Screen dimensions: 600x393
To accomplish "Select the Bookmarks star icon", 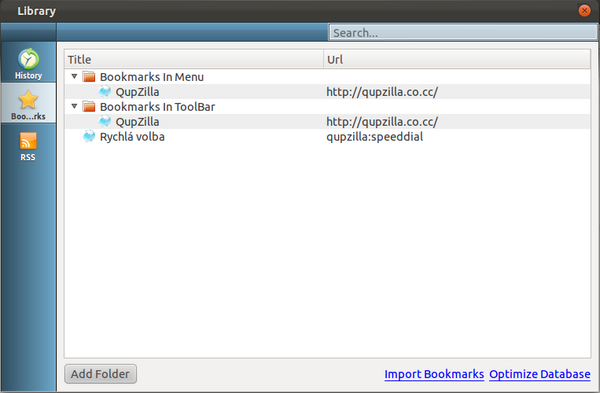I will coord(28,99).
